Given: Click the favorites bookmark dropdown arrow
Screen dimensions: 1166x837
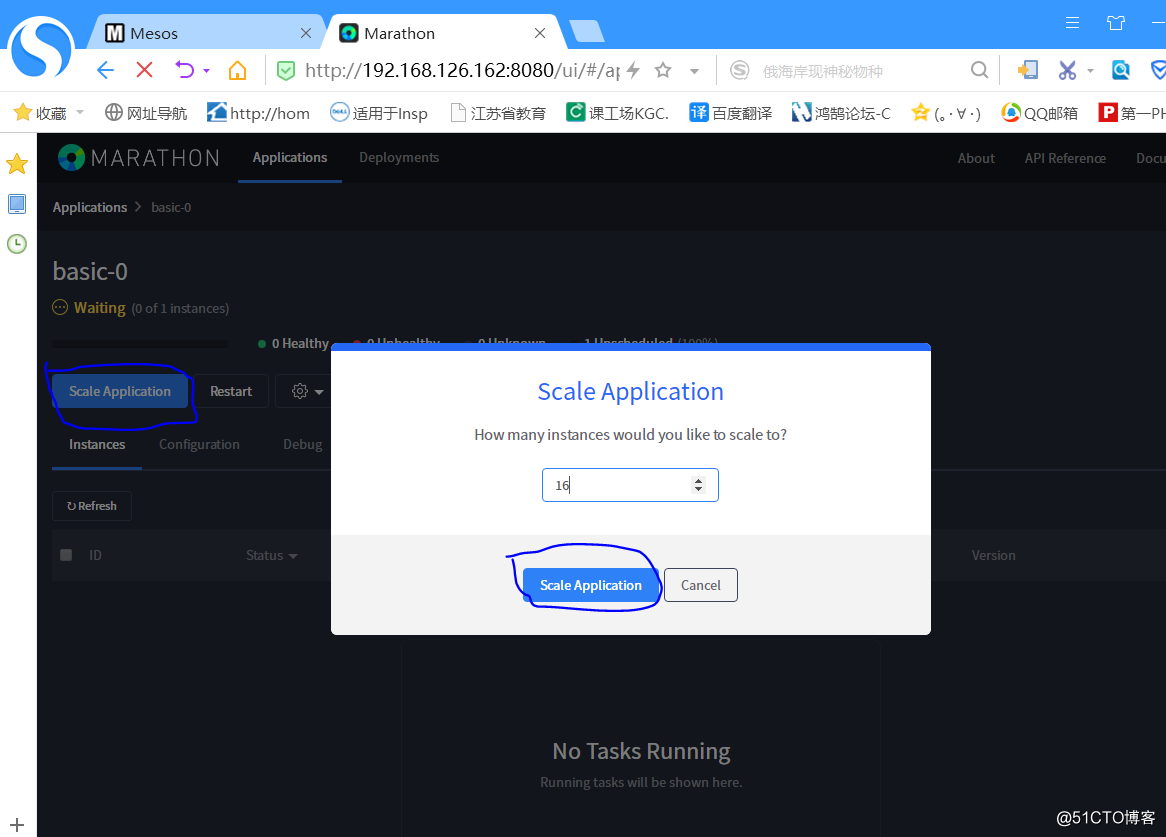Looking at the screenshot, I should pyautogui.click(x=80, y=112).
